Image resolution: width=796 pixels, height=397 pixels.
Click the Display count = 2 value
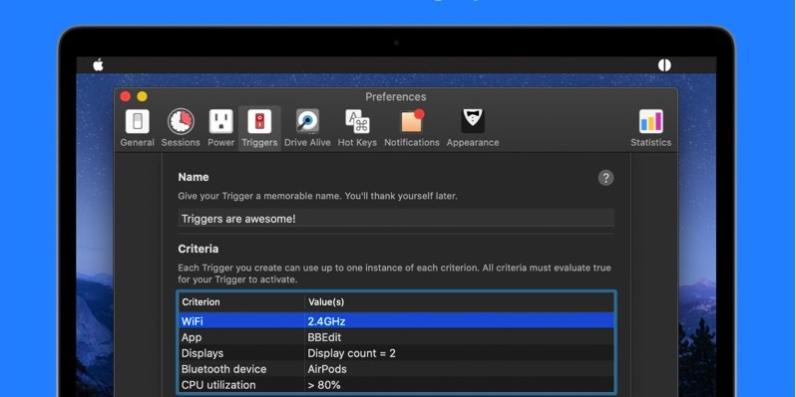tap(351, 353)
